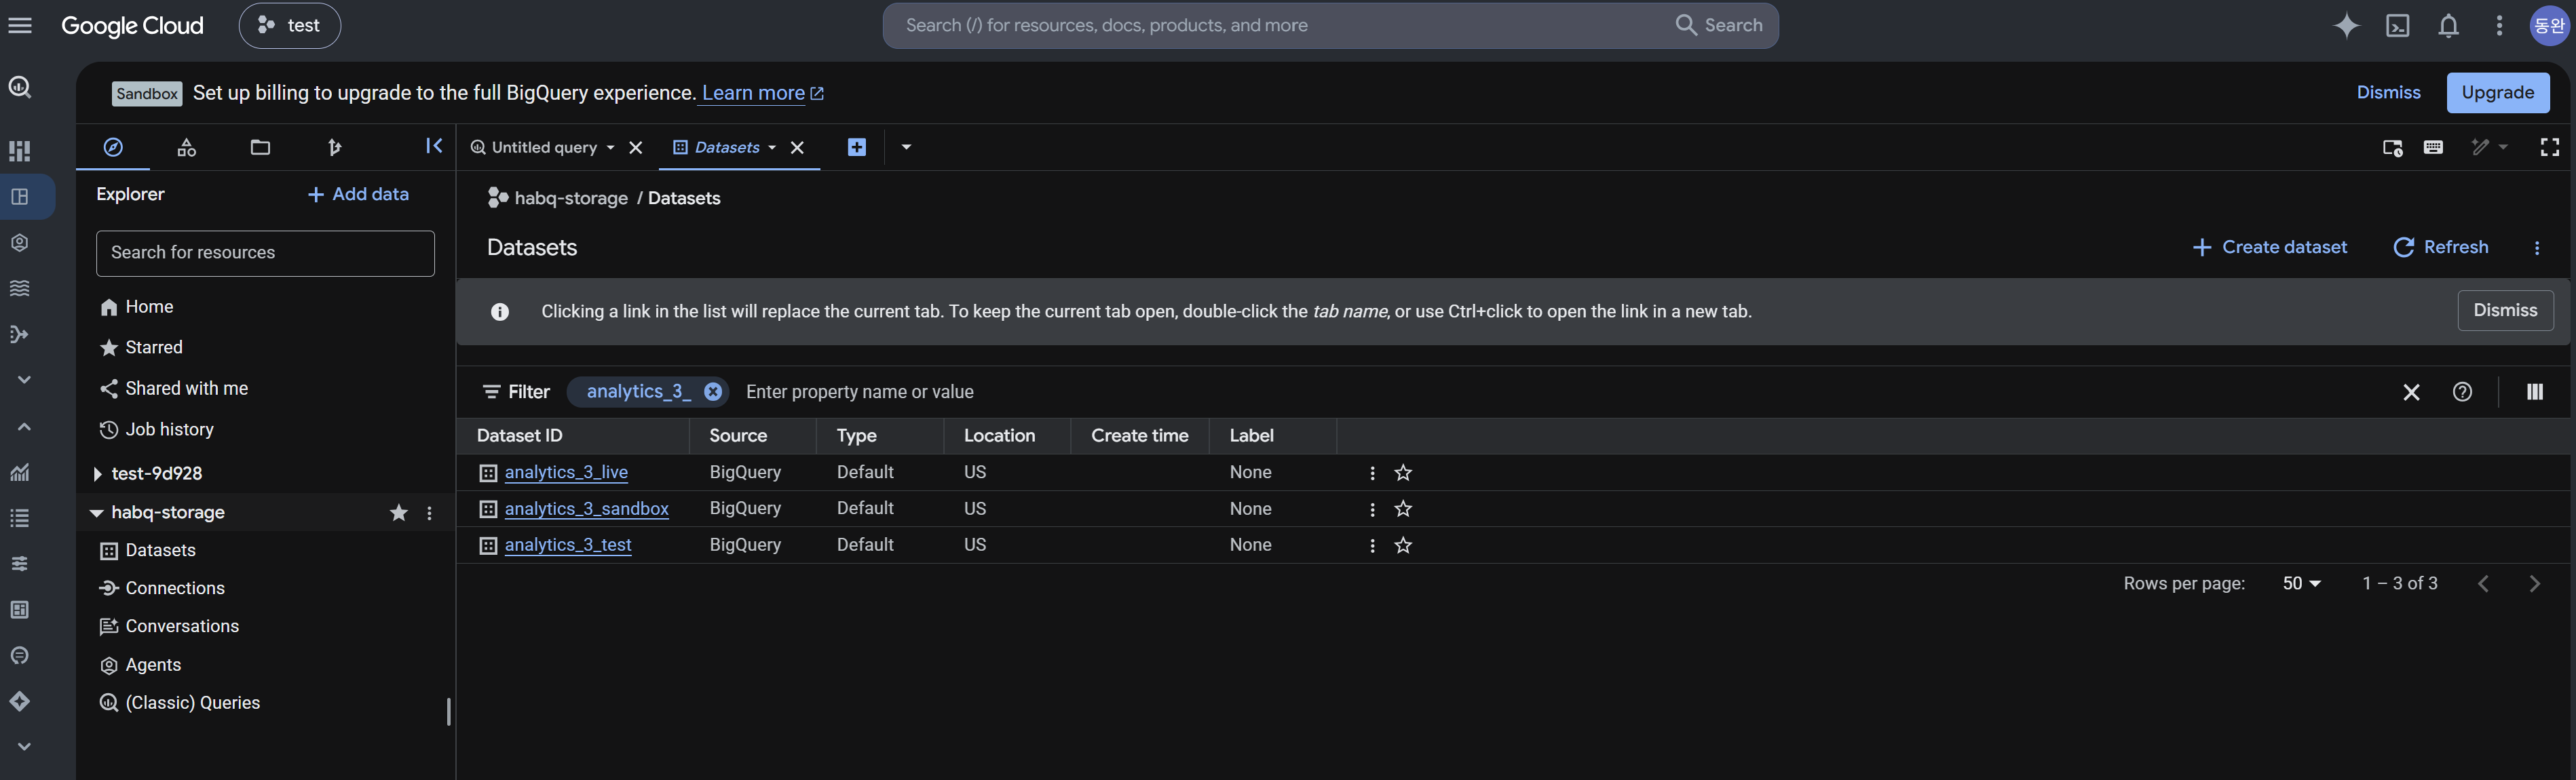
Task: Open the Untitled query tab dropdown arrow
Action: click(x=610, y=148)
